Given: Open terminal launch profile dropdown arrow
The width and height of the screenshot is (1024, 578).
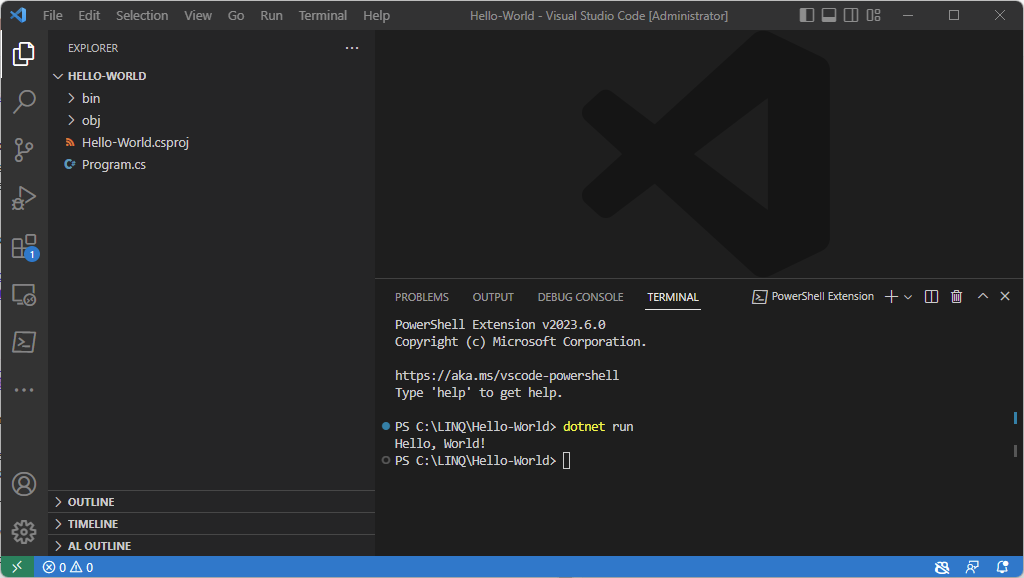Looking at the screenshot, I should [x=908, y=297].
